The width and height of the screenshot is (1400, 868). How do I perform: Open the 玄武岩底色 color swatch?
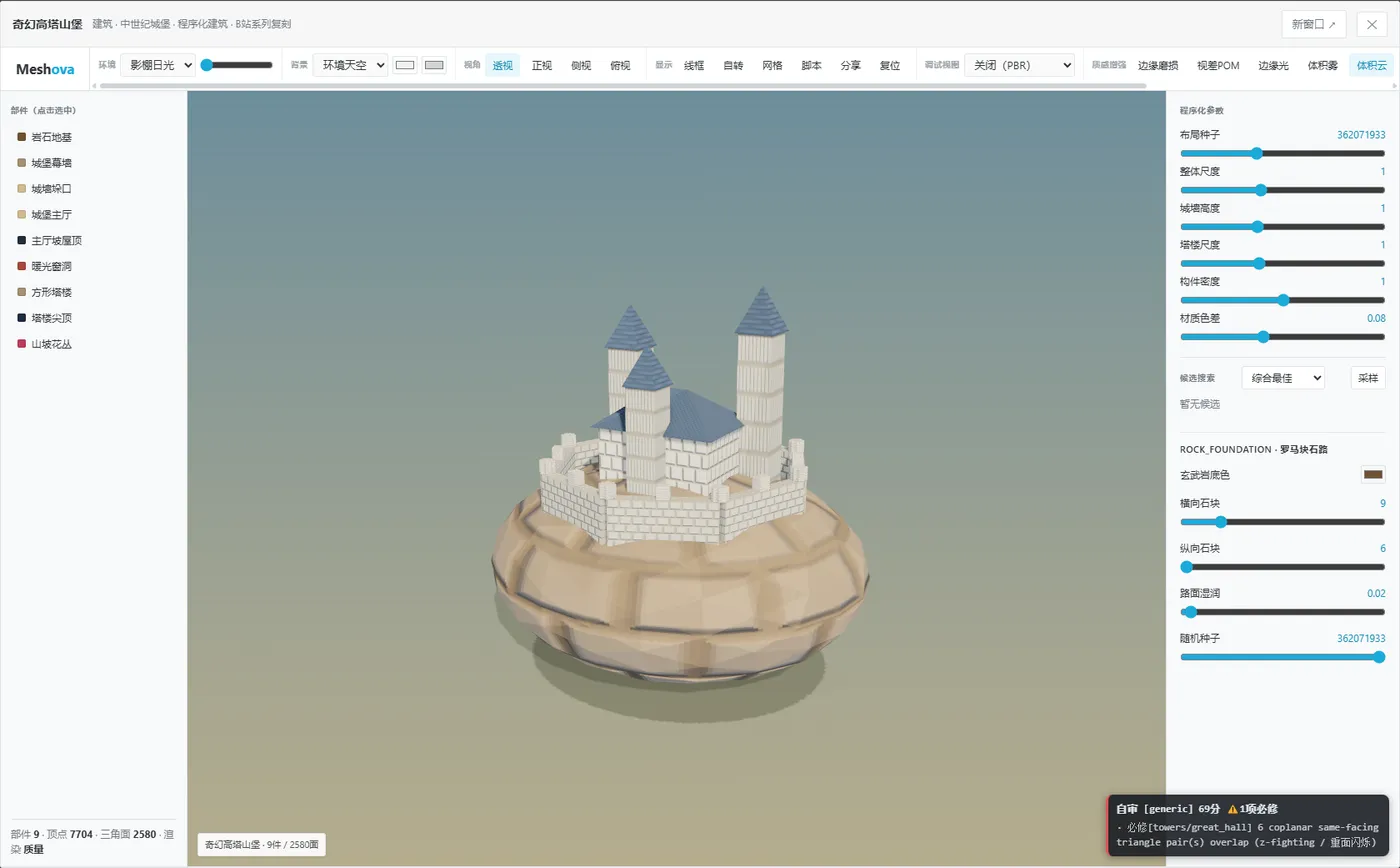(x=1373, y=474)
